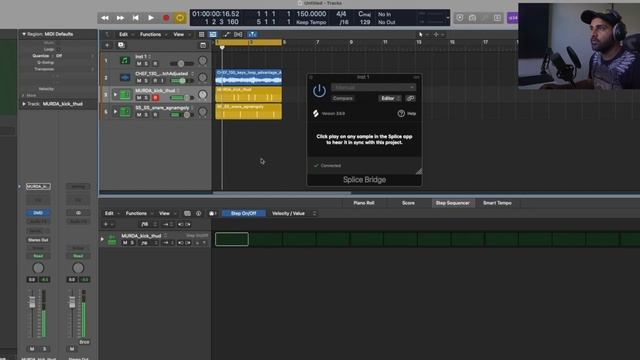Click the highlighted grid view icon in Tracks toolbar
Image resolution: width=640 pixels, height=360 pixels.
(213, 35)
